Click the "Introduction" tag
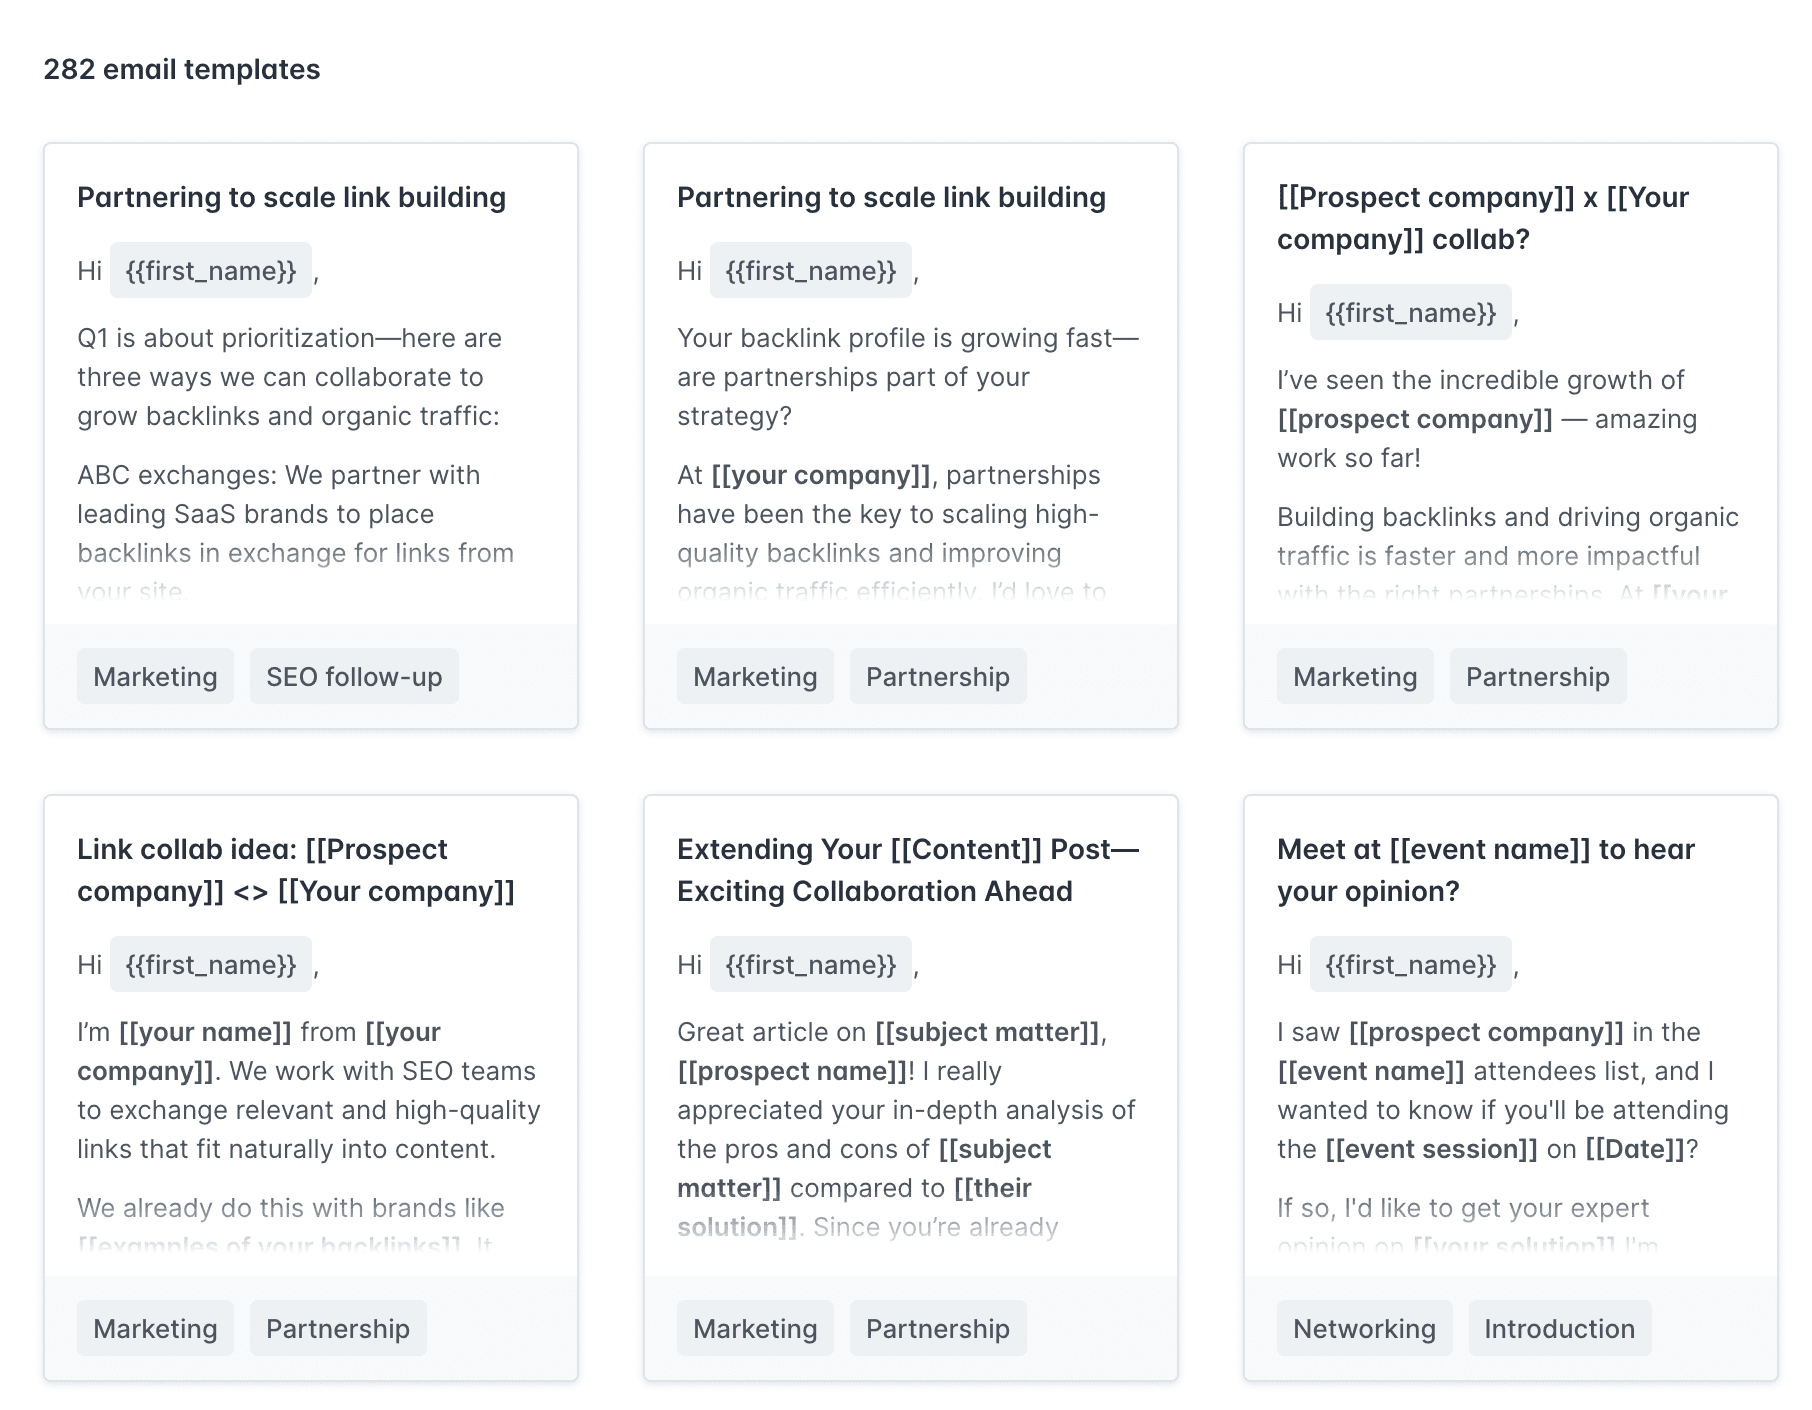The width and height of the screenshot is (1812, 1410). pos(1559,1329)
